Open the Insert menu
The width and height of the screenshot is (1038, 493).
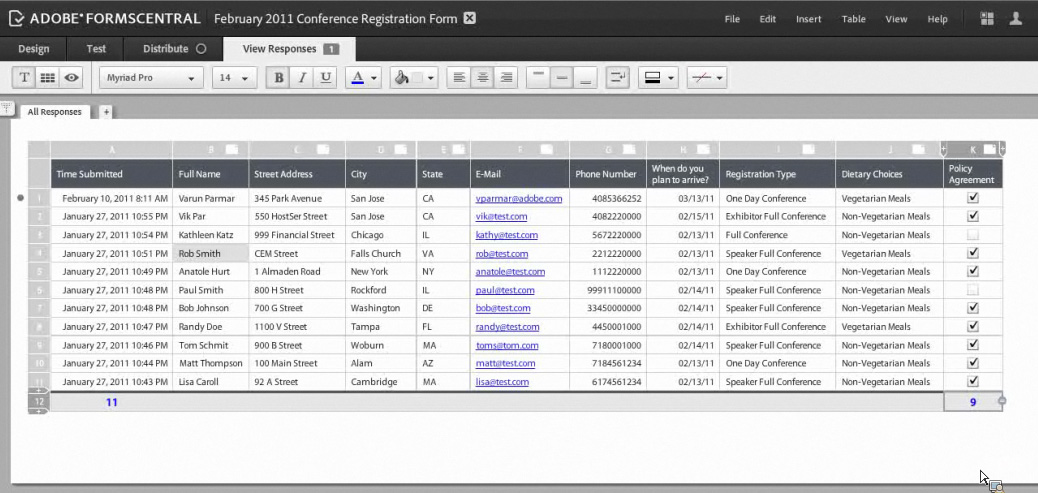click(x=808, y=19)
